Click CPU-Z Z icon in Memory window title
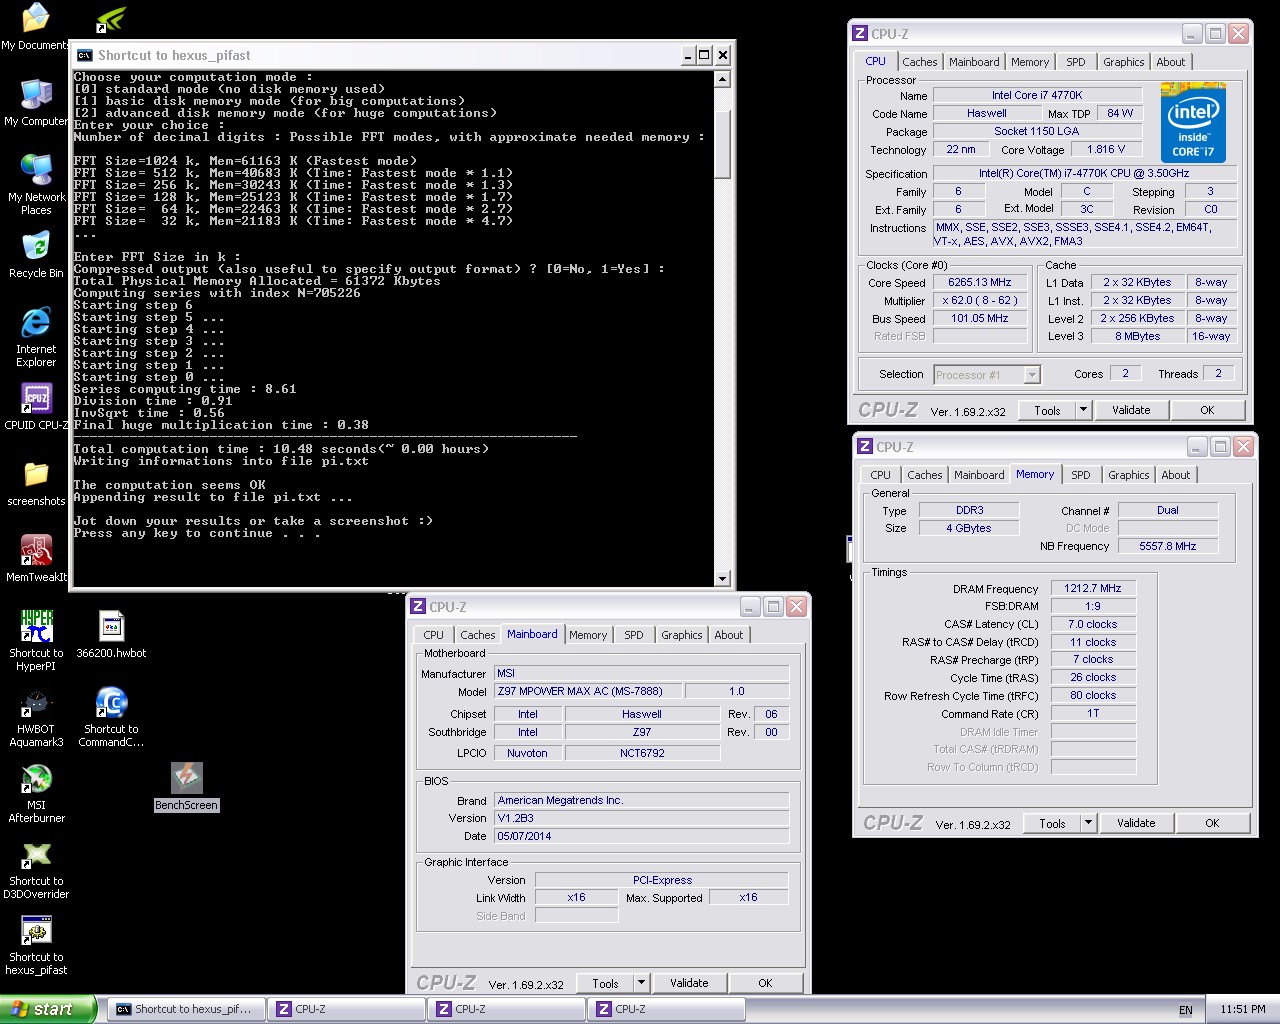1280x1024 pixels. click(865, 447)
